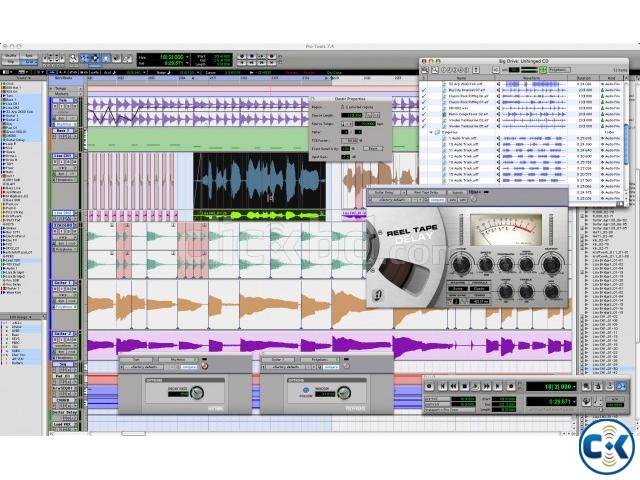The height and width of the screenshot is (480, 640).
Task: Select the Pencil tool
Action: point(127,58)
